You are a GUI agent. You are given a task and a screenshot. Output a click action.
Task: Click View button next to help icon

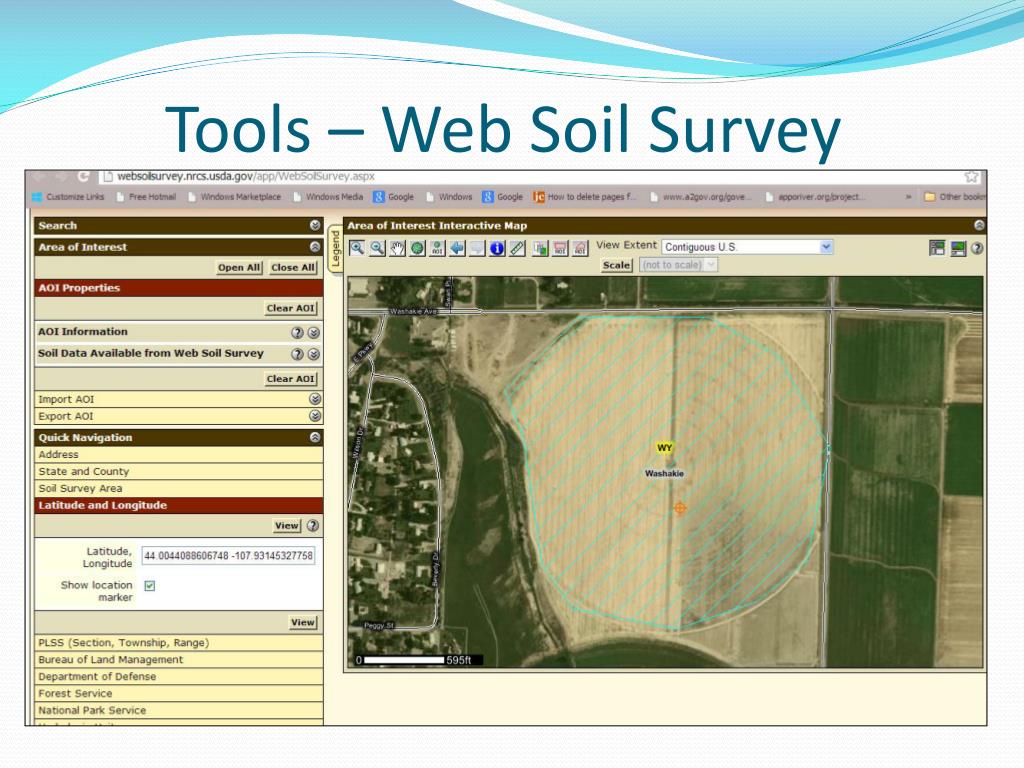pos(287,526)
